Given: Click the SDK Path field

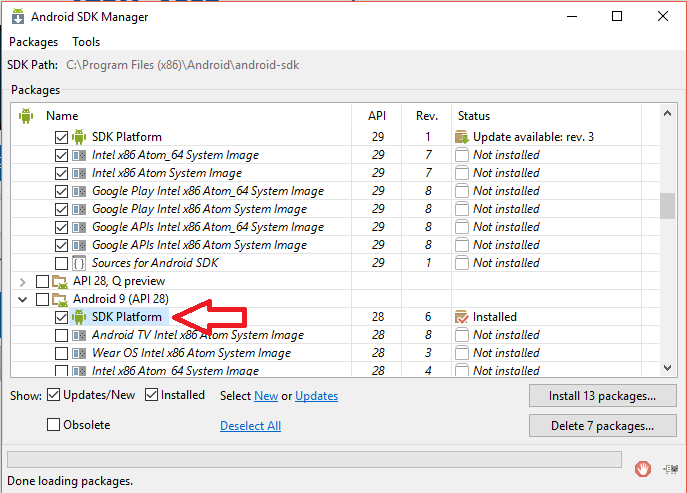Looking at the screenshot, I should click(x=183, y=65).
